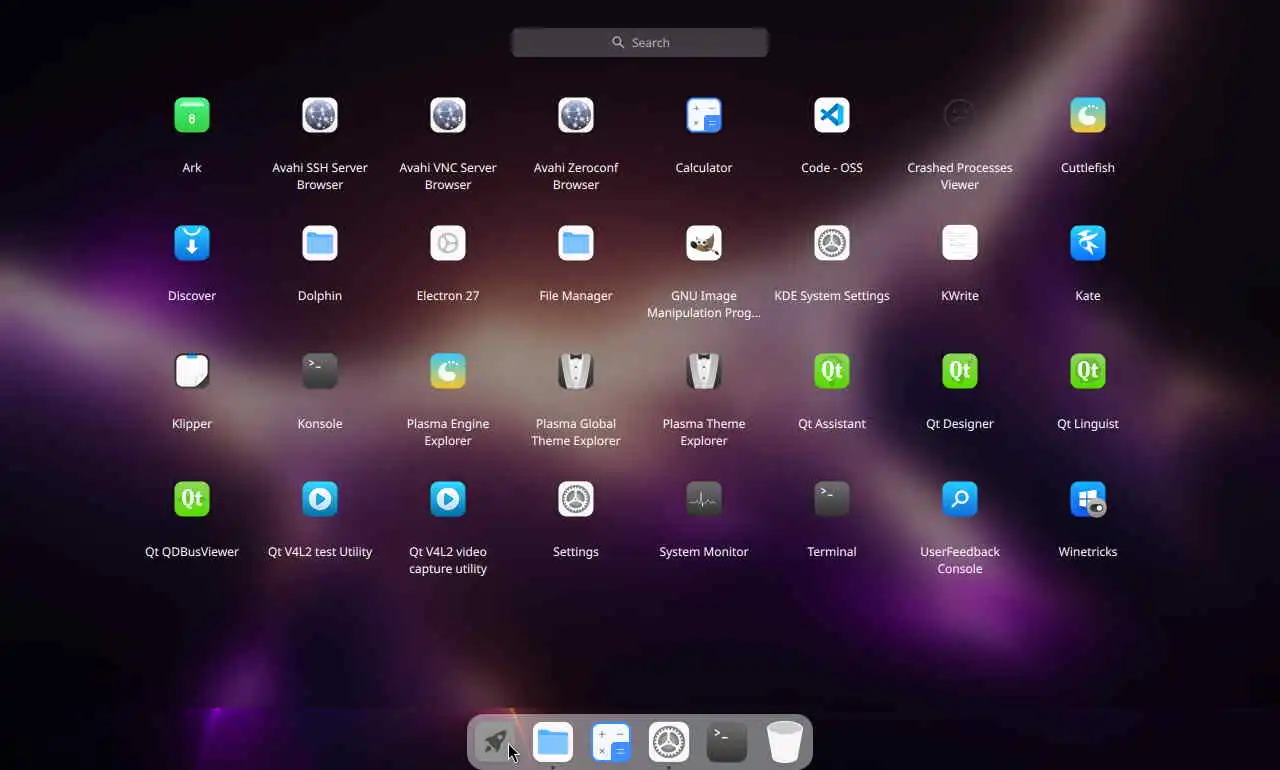This screenshot has height=770, width=1280.
Task: Open Qt Assistant
Action: 832,371
